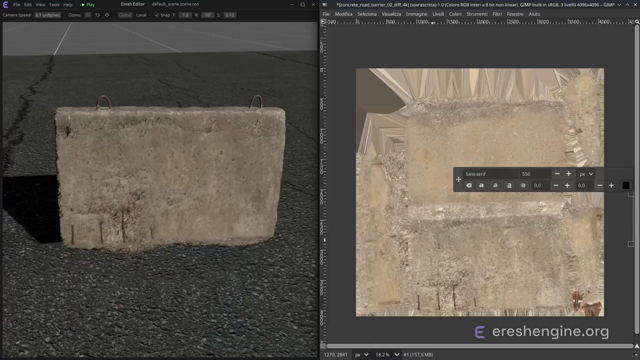This screenshot has width=640, height=360.
Task: Switch gizmo space to Local
Action: pos(141,15)
